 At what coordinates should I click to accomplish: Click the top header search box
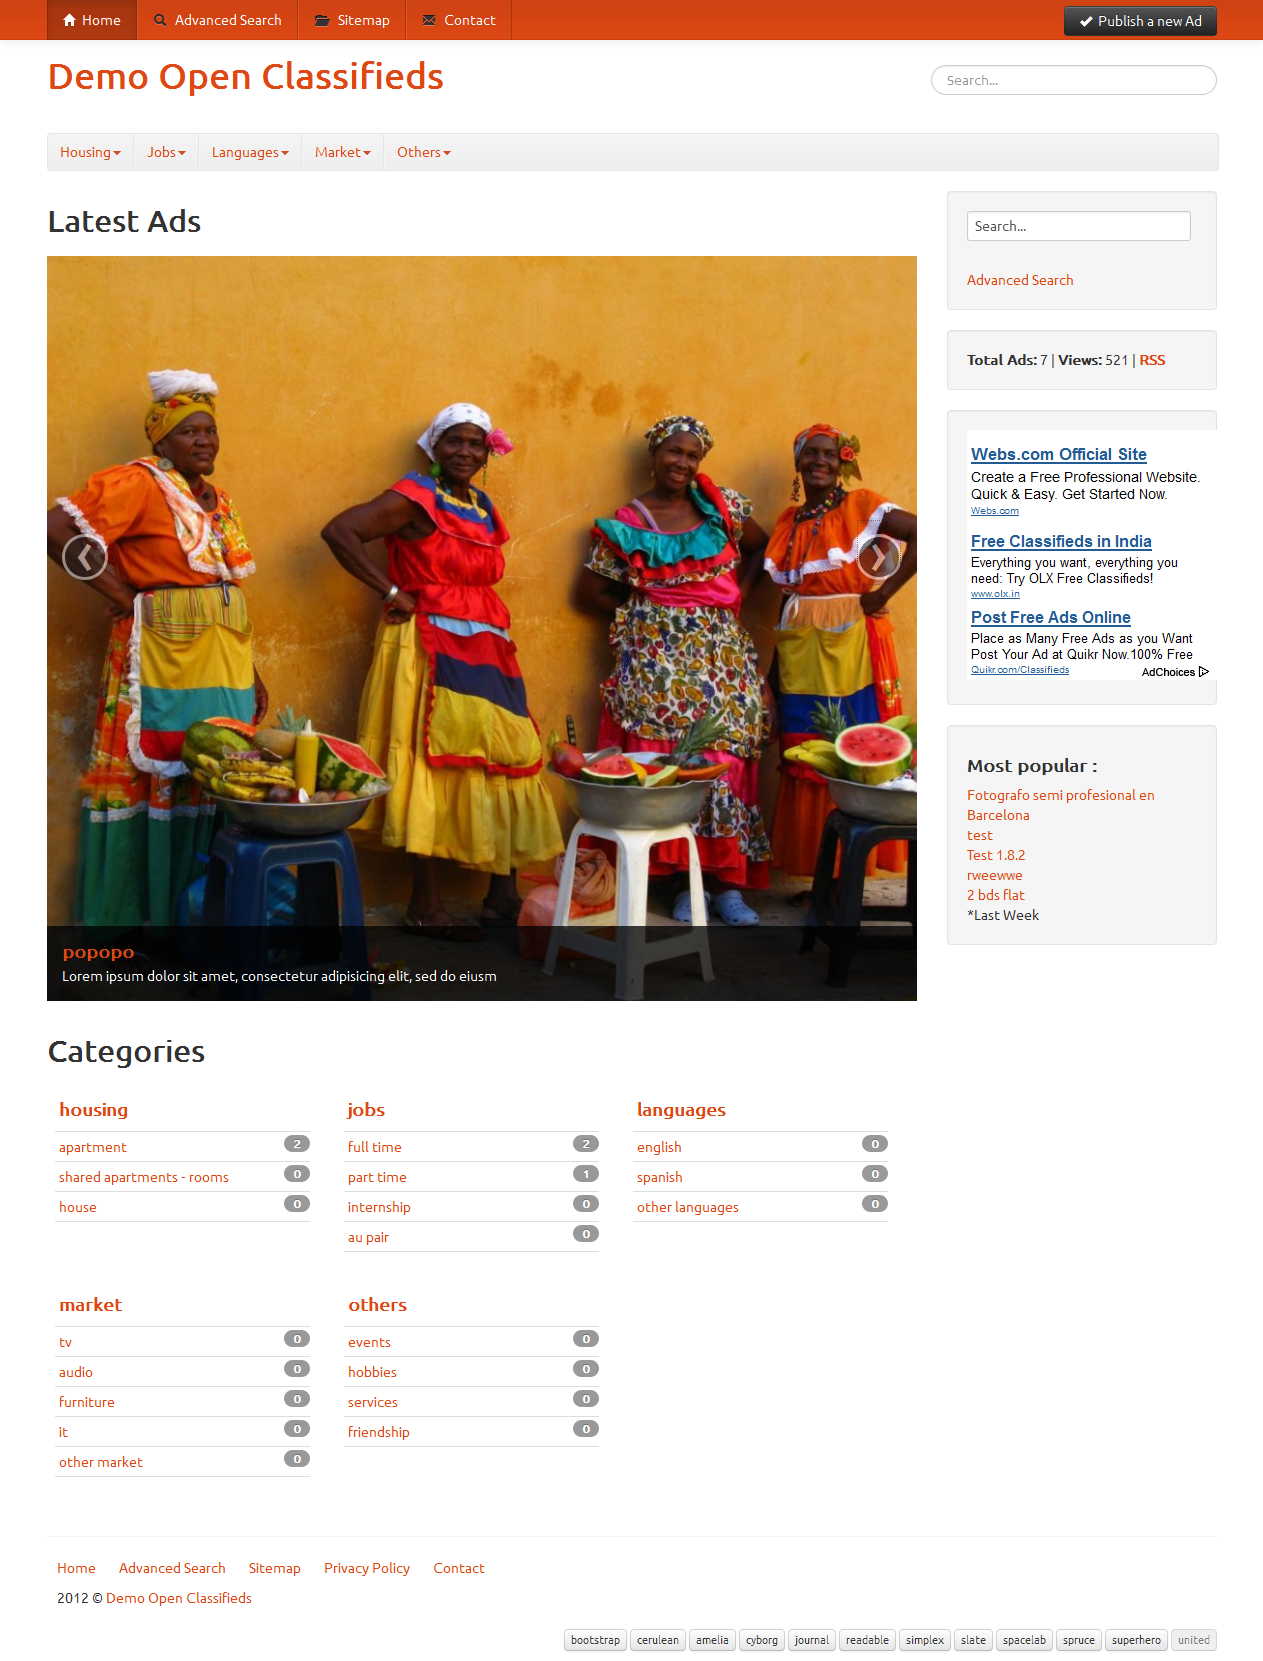(x=1073, y=80)
